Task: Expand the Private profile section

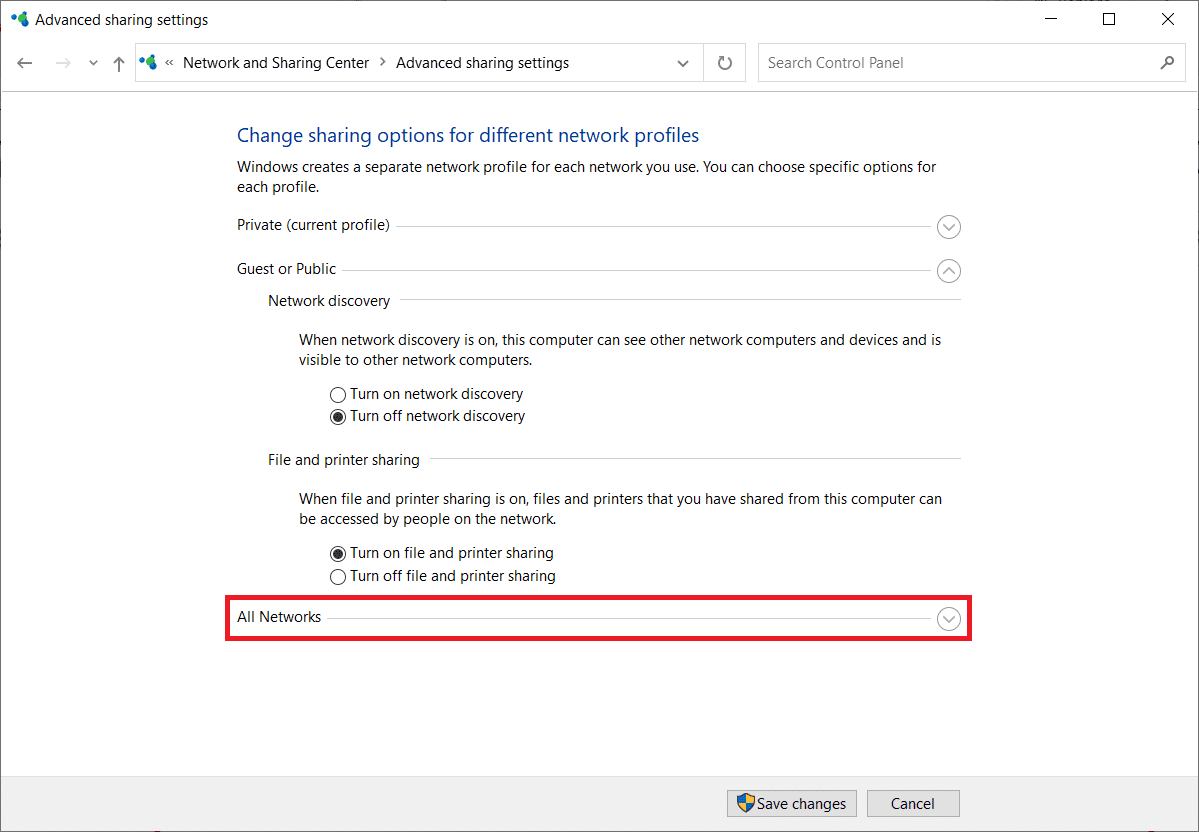Action: coord(948,226)
